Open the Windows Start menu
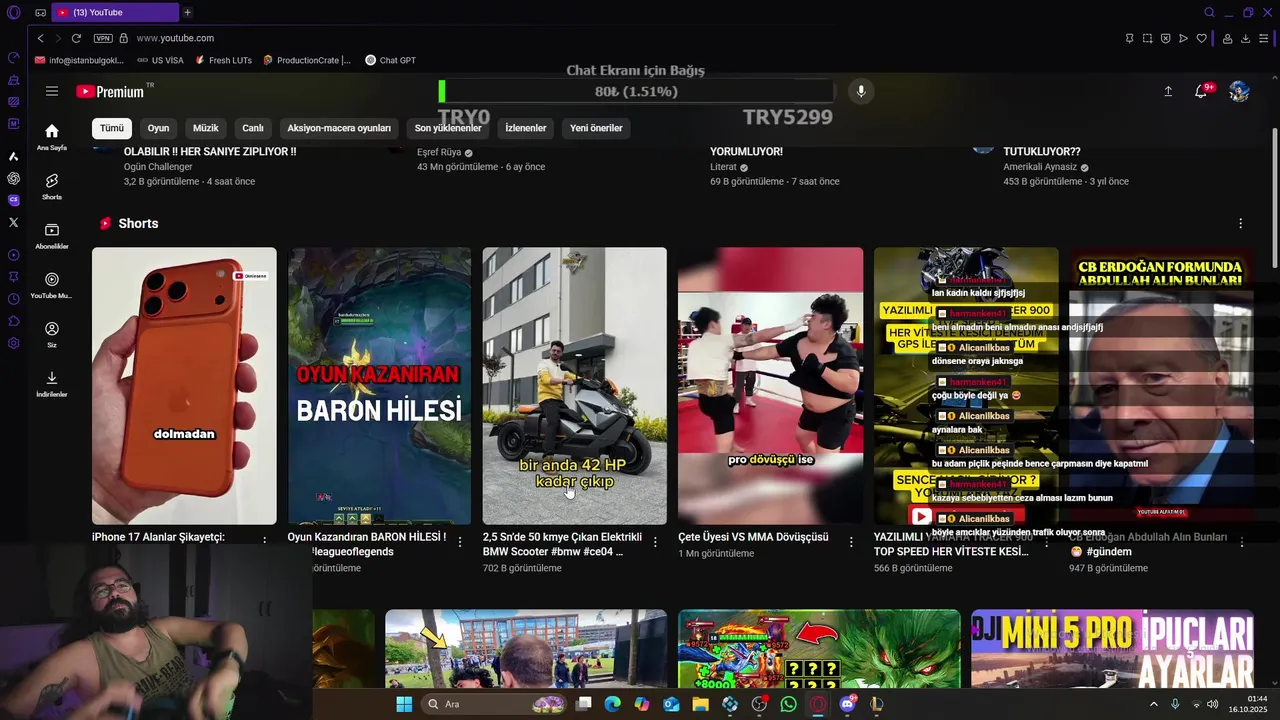1280x720 pixels. click(404, 704)
